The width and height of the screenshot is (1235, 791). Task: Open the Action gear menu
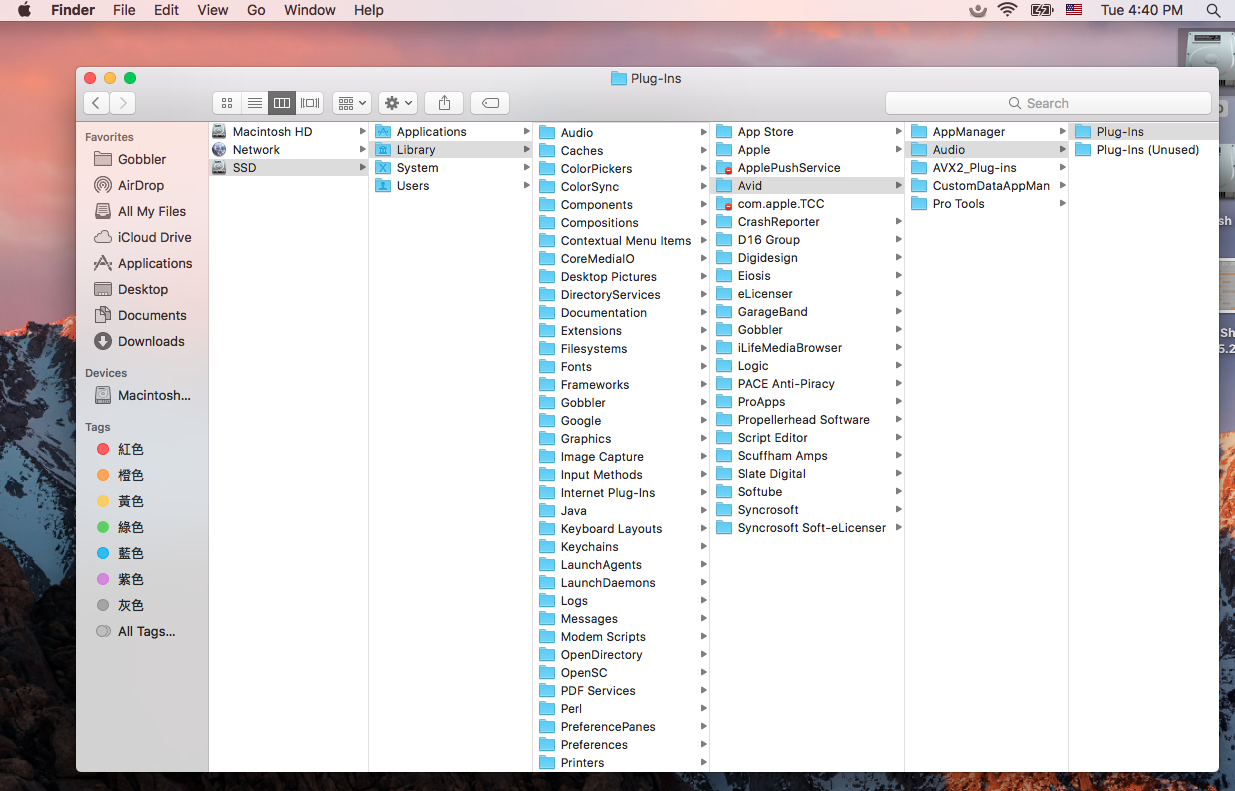[398, 103]
